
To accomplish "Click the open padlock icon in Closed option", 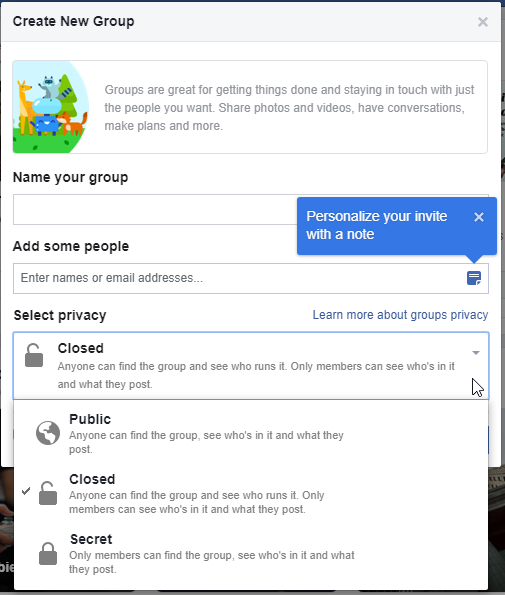I will 48,493.
